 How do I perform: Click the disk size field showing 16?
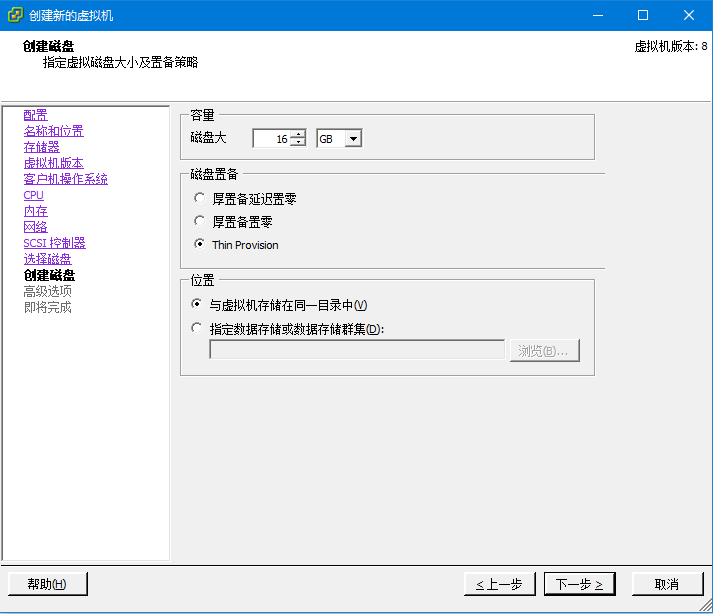[x=272, y=138]
